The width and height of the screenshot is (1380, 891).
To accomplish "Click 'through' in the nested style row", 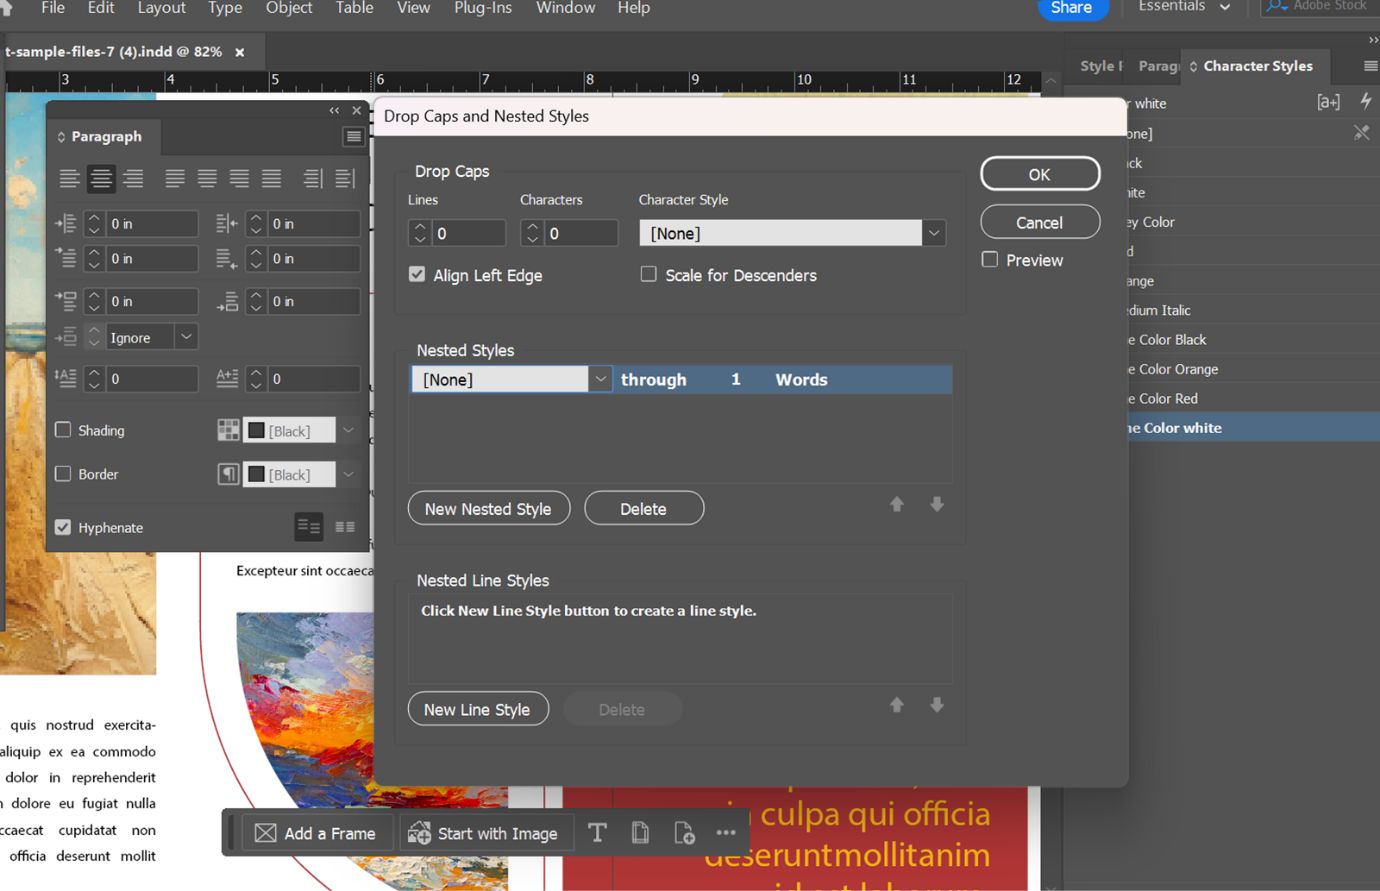I will [654, 380].
